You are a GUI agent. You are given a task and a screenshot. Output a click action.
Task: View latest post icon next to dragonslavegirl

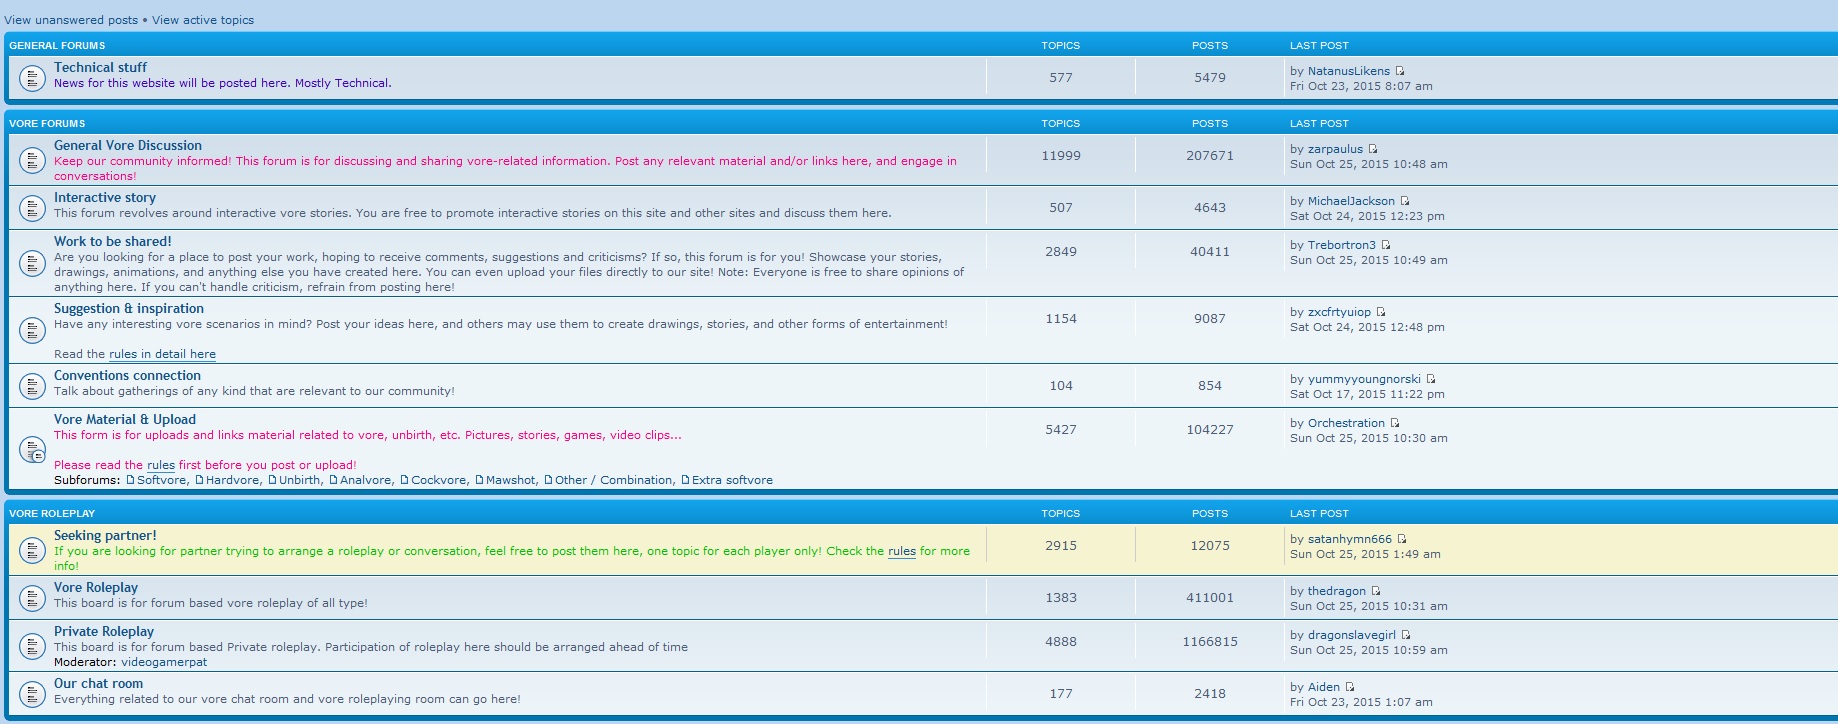[x=1406, y=635]
